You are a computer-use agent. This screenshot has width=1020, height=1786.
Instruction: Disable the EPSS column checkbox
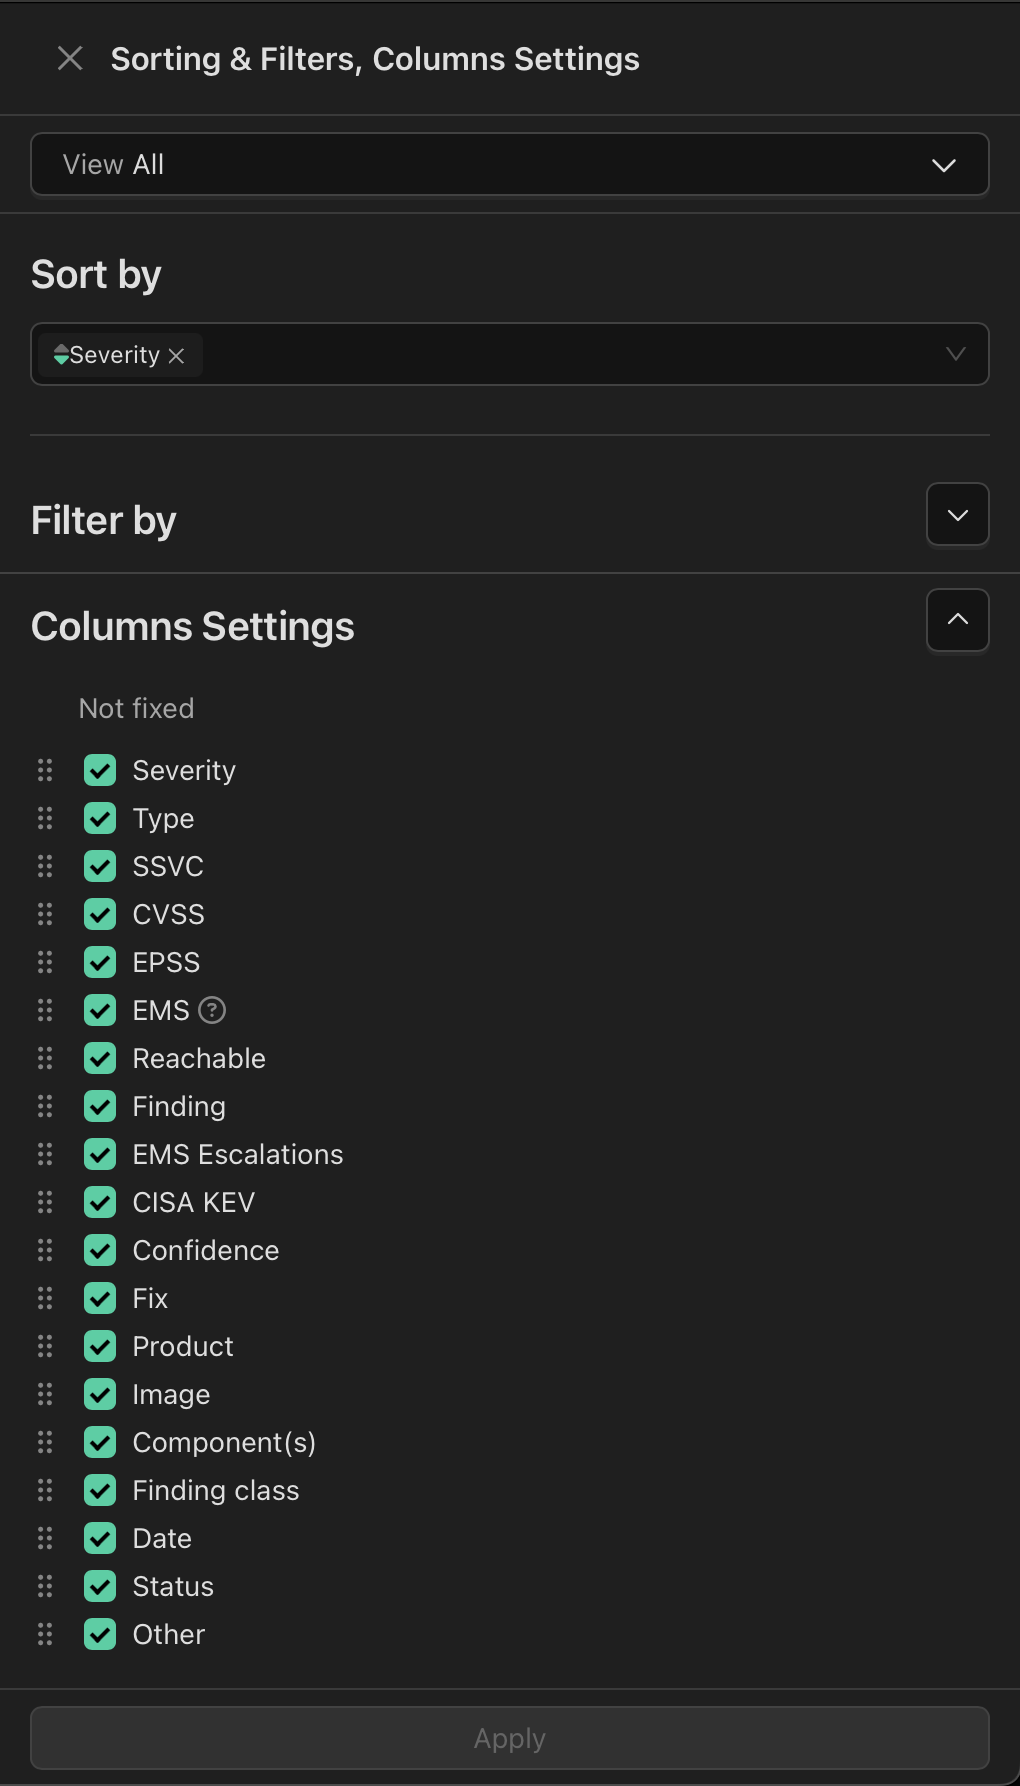[x=100, y=962]
